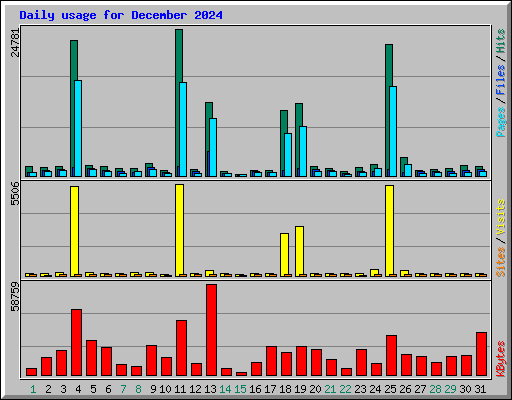Click the red KBytes bar for day 9
The width and height of the screenshot is (512, 400).
(151, 361)
